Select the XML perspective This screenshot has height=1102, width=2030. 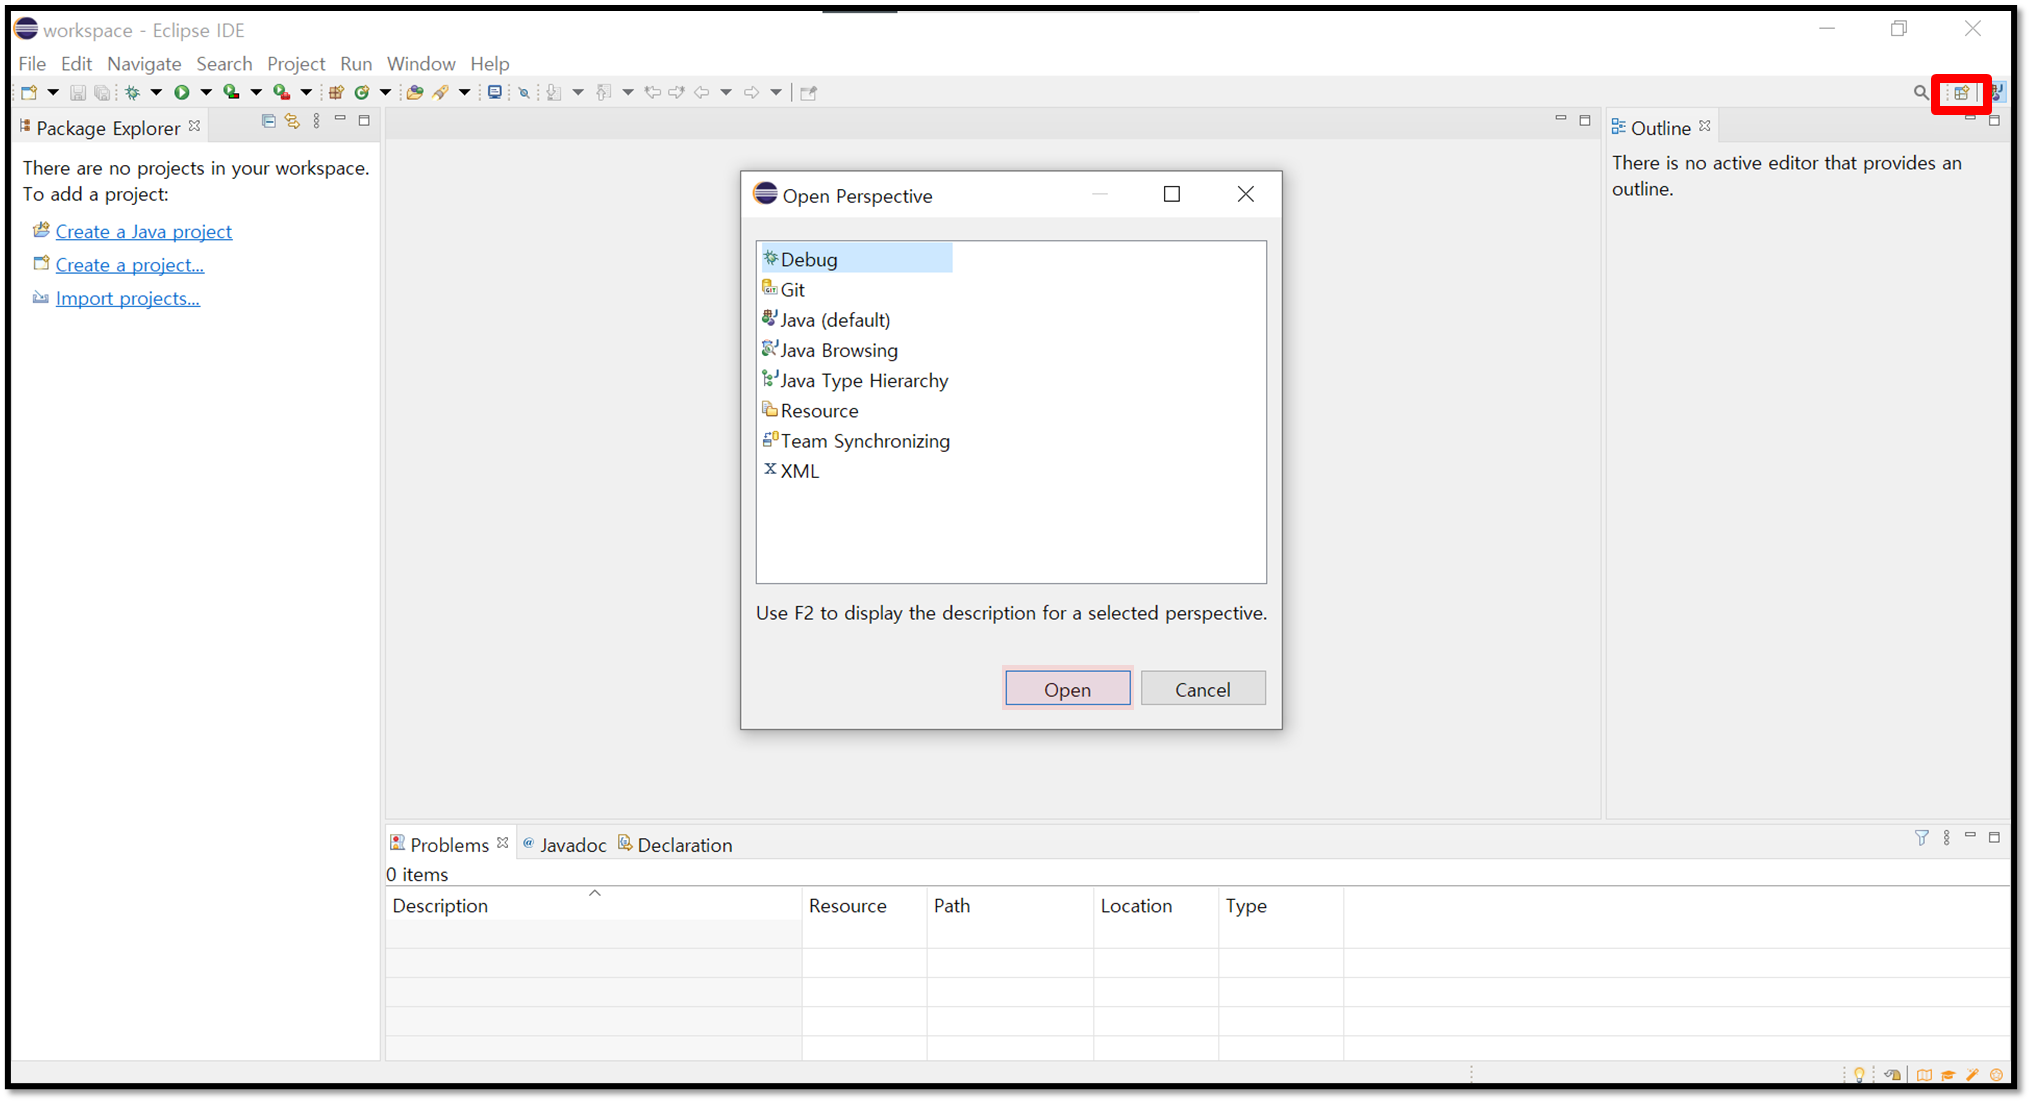791,471
